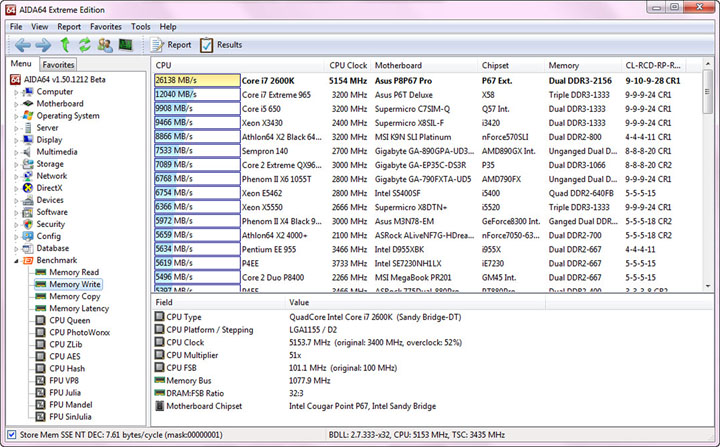Expand the Network tree node

click(x=16, y=176)
